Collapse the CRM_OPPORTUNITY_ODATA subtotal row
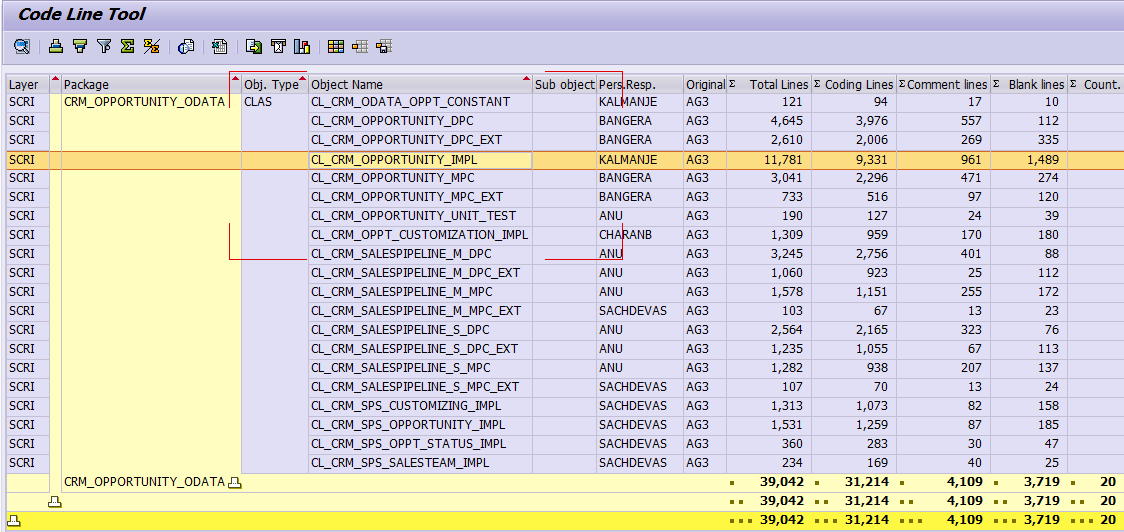 [x=234, y=483]
